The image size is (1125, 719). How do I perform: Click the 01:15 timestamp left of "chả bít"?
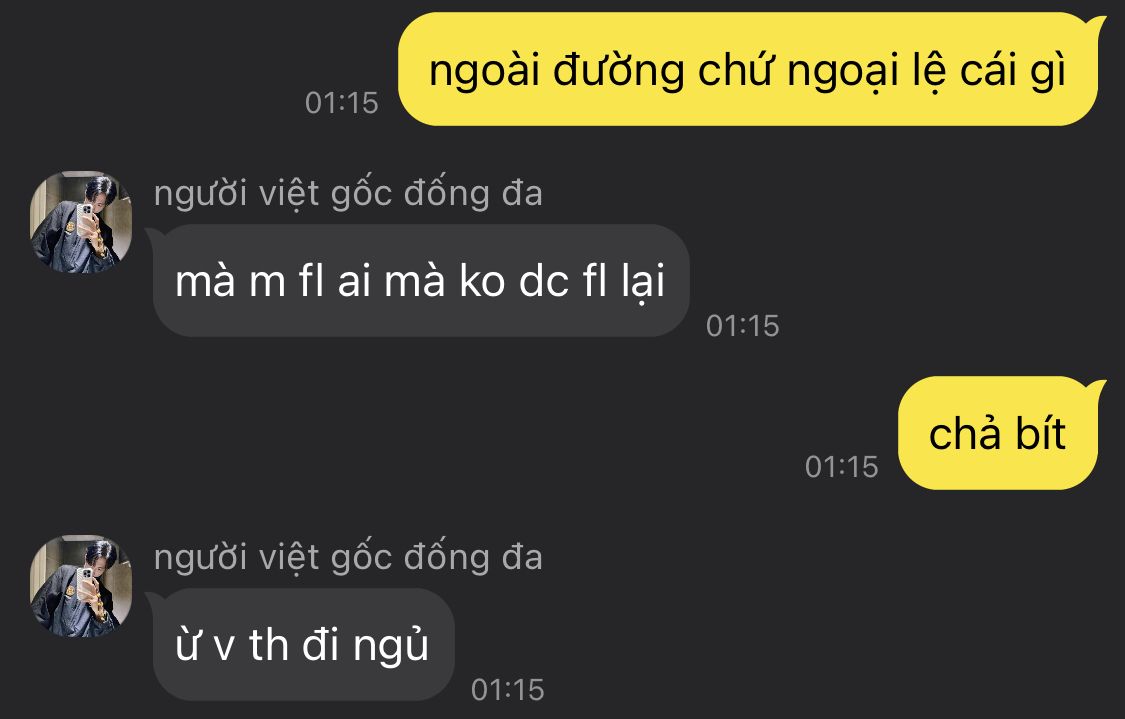point(842,466)
